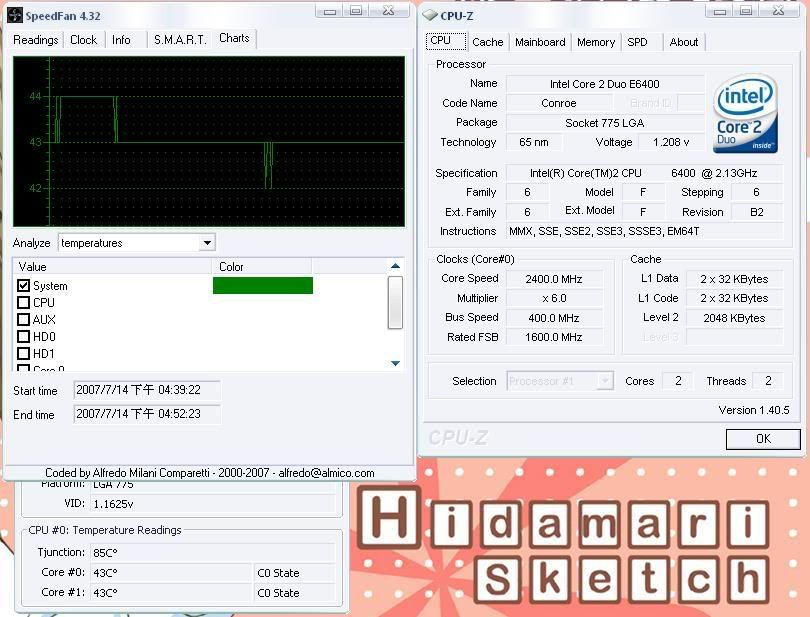Click the green System color swatch
Viewport: 810px width, 617px height.
point(263,285)
